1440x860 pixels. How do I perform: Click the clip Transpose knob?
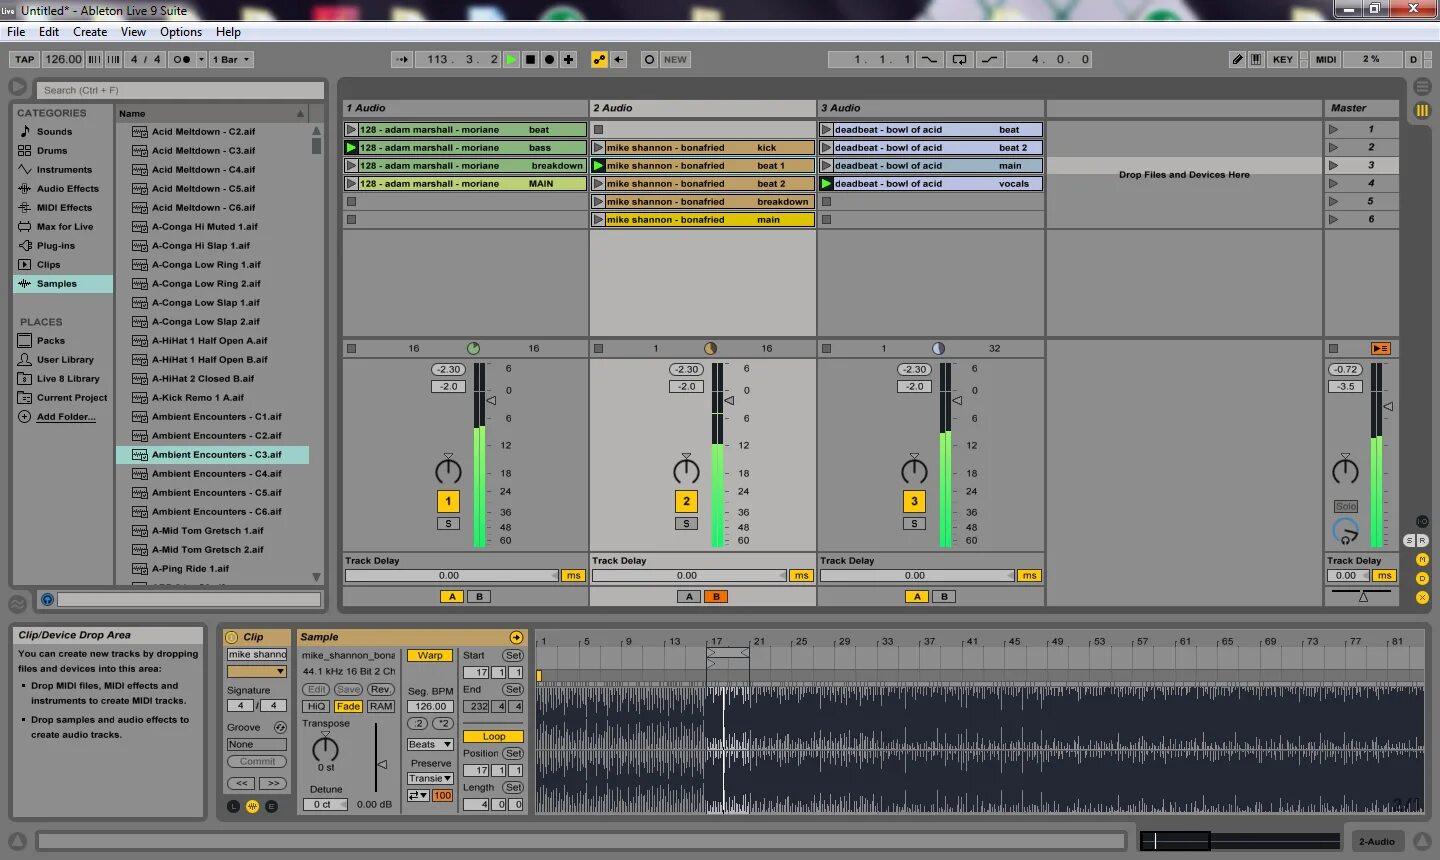click(326, 749)
